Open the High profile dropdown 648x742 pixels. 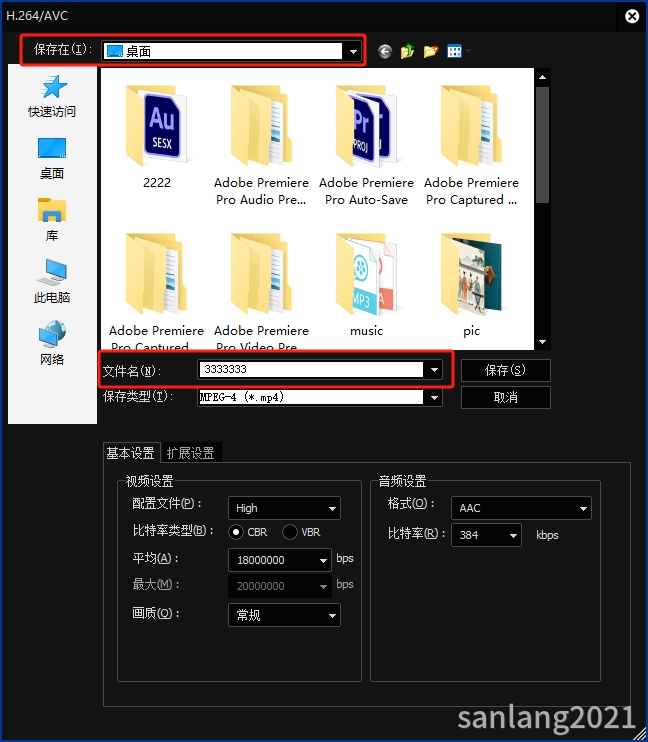coord(284,508)
